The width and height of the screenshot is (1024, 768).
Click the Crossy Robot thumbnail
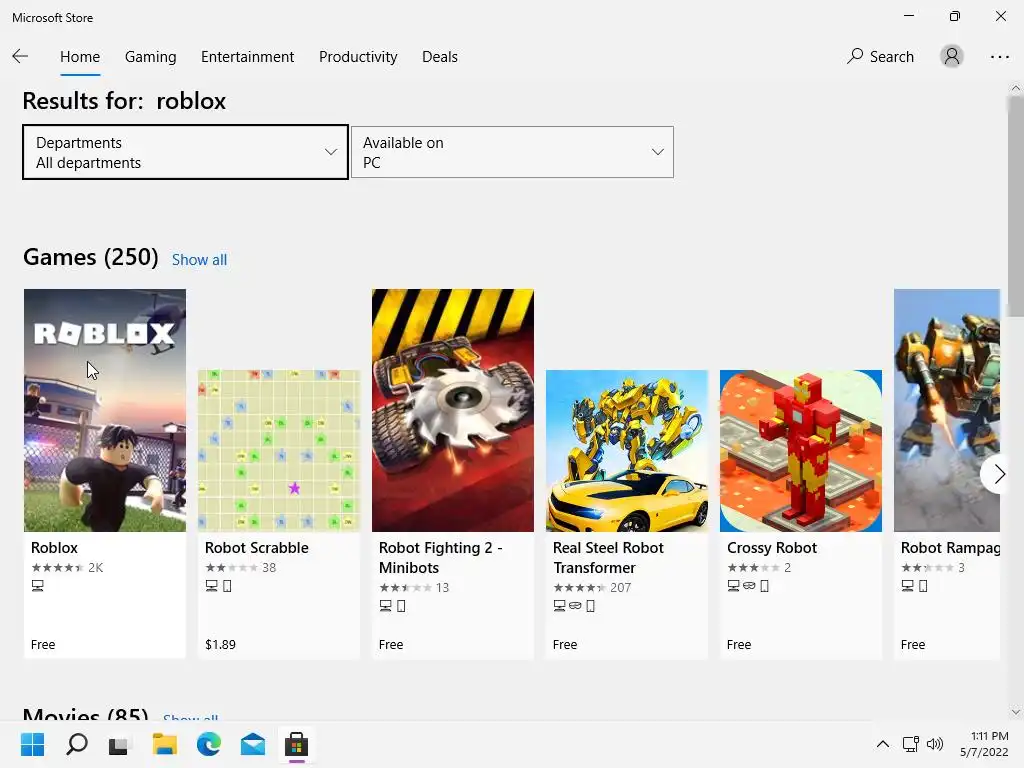click(x=801, y=451)
